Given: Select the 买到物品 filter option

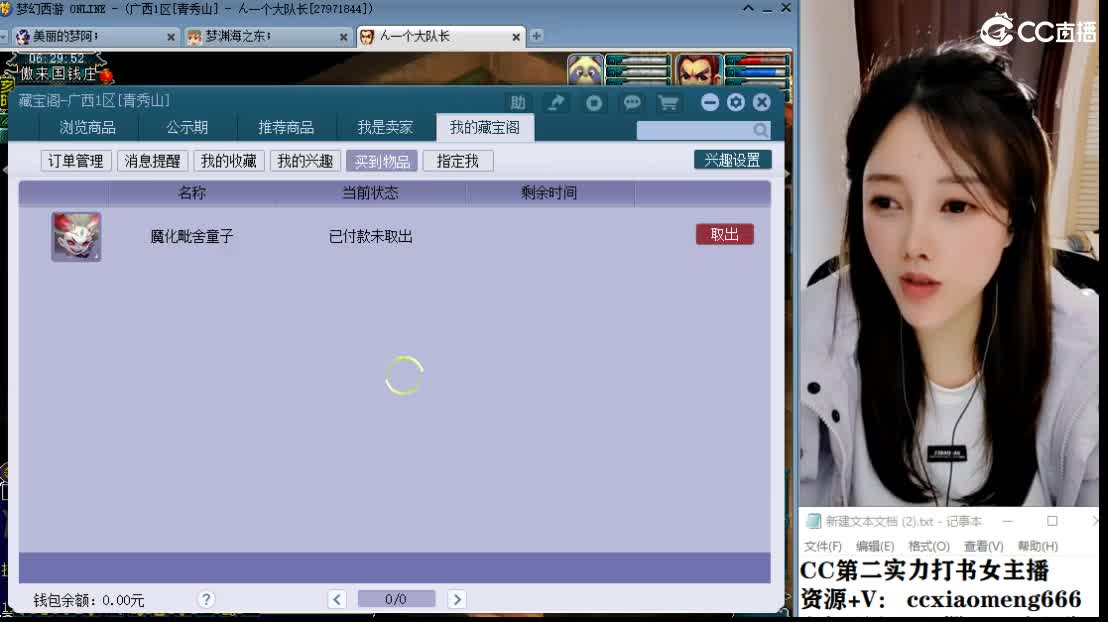Looking at the screenshot, I should [380, 160].
